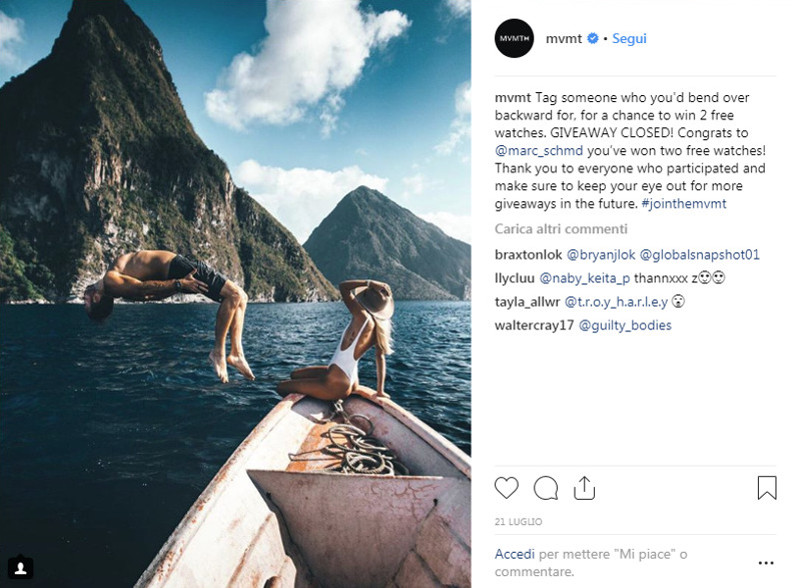This screenshot has width=800, height=588.
Task: Open comments with the speech bubble icon
Action: 546,488
